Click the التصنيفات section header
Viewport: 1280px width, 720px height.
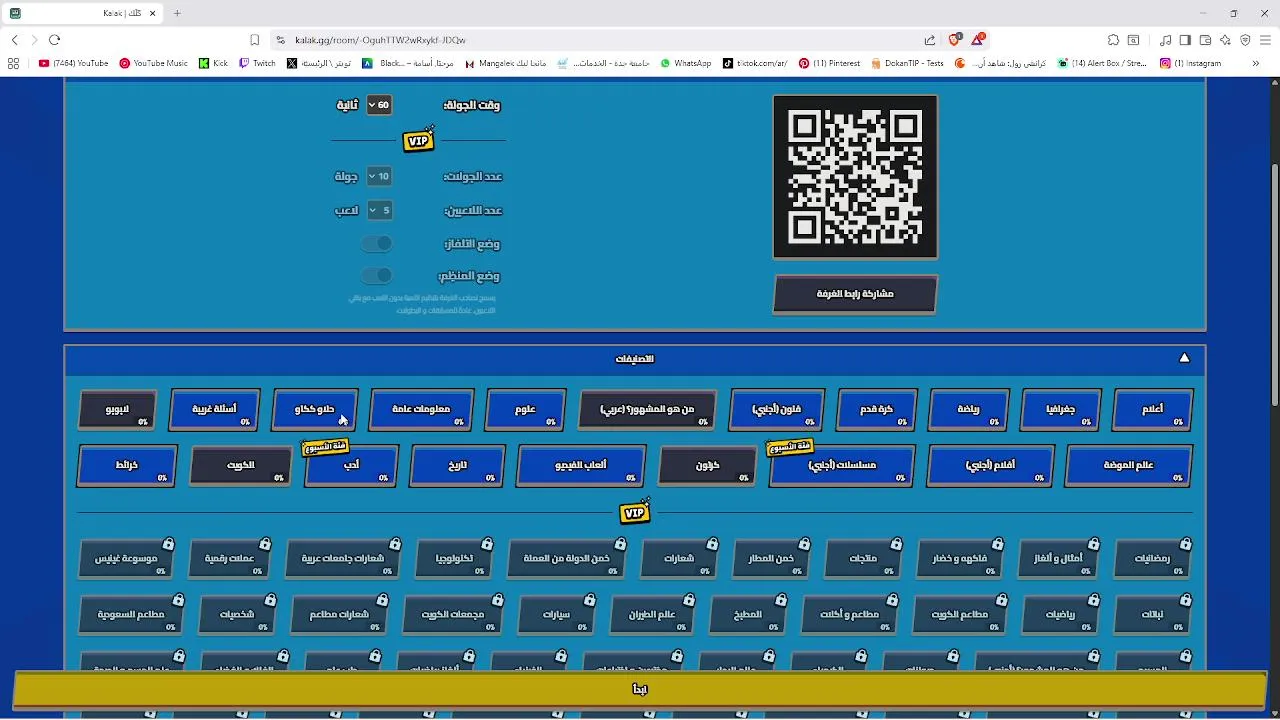635,358
